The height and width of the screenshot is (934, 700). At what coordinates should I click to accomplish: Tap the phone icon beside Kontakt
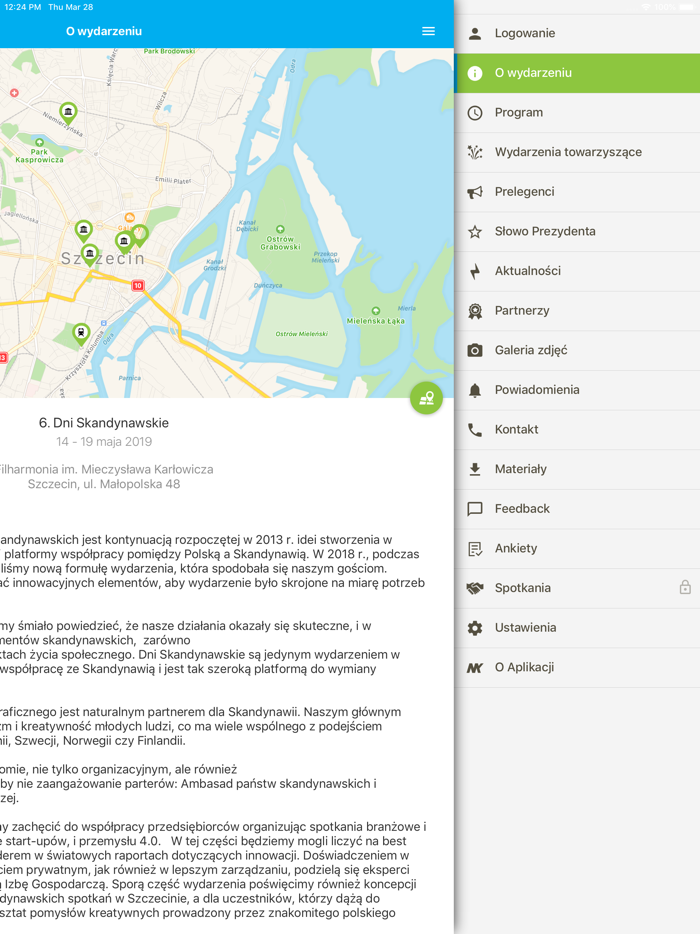(475, 429)
